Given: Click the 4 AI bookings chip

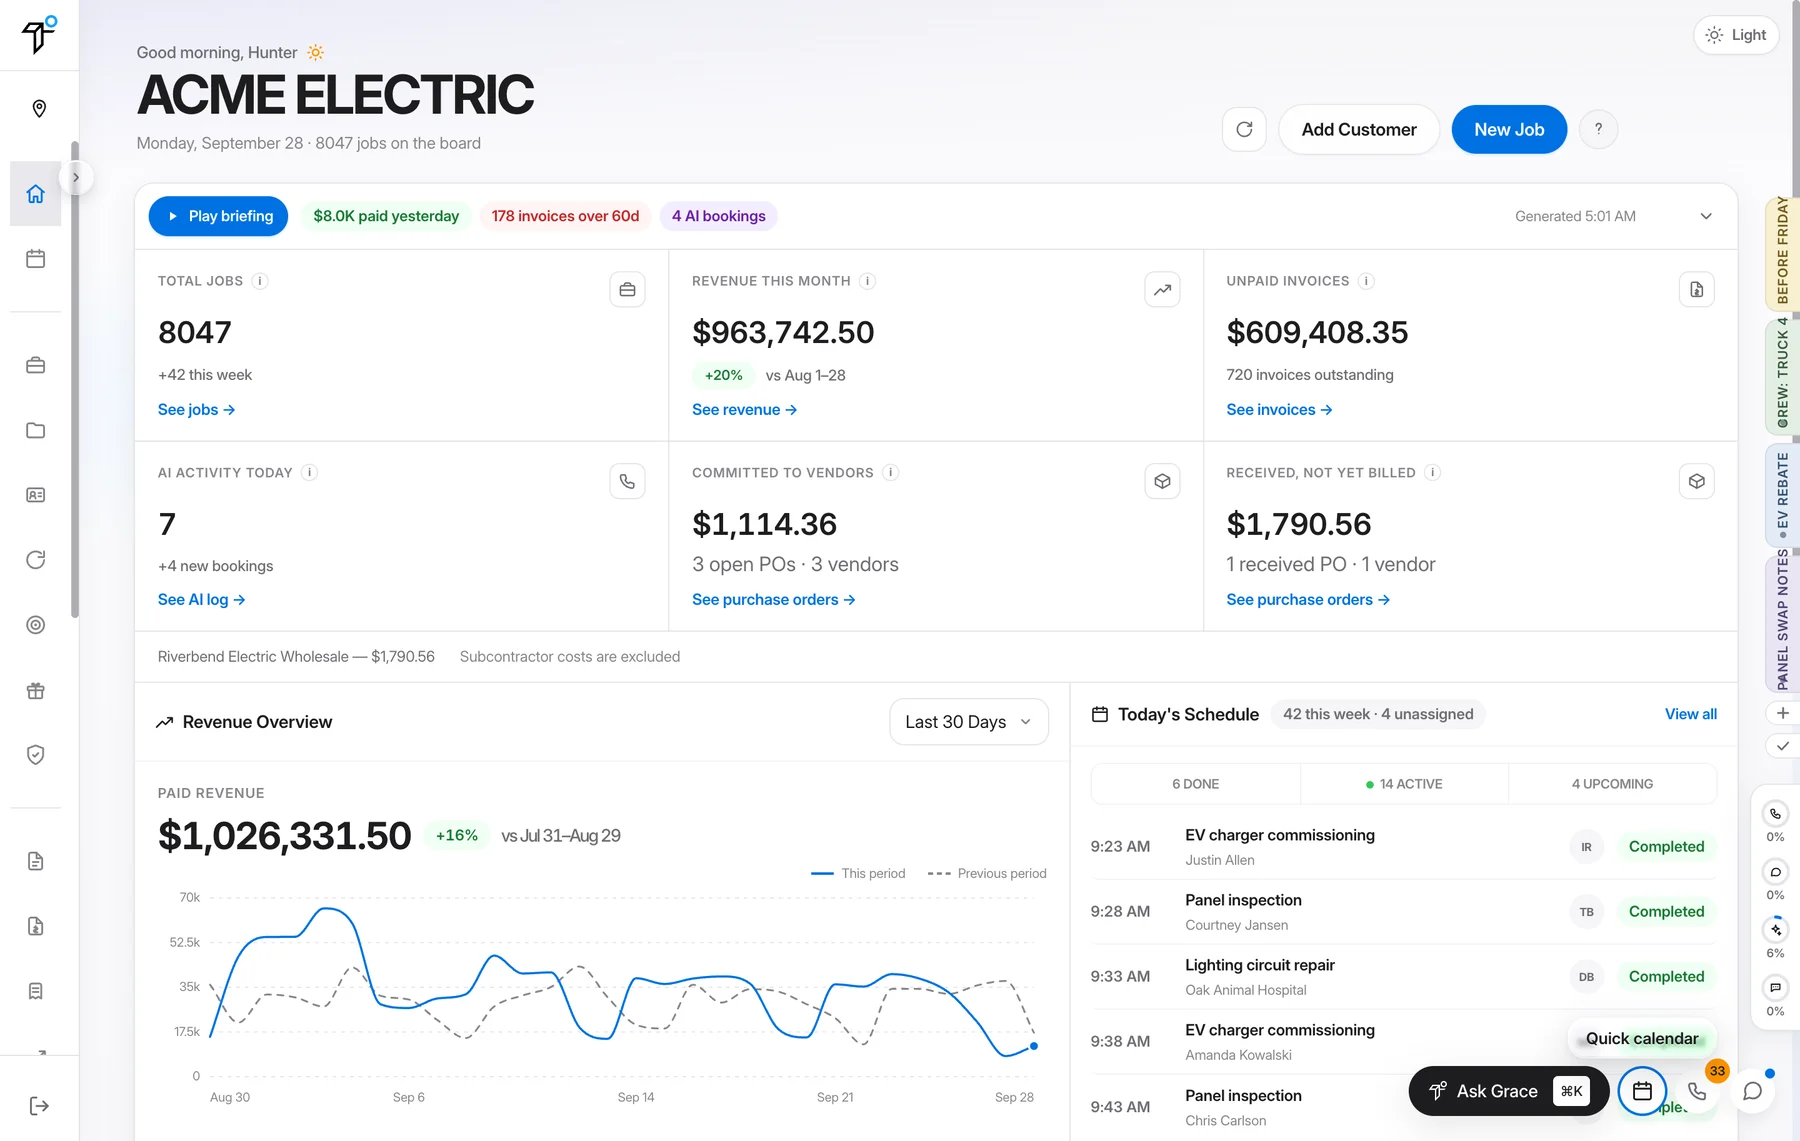Looking at the screenshot, I should coord(718,216).
